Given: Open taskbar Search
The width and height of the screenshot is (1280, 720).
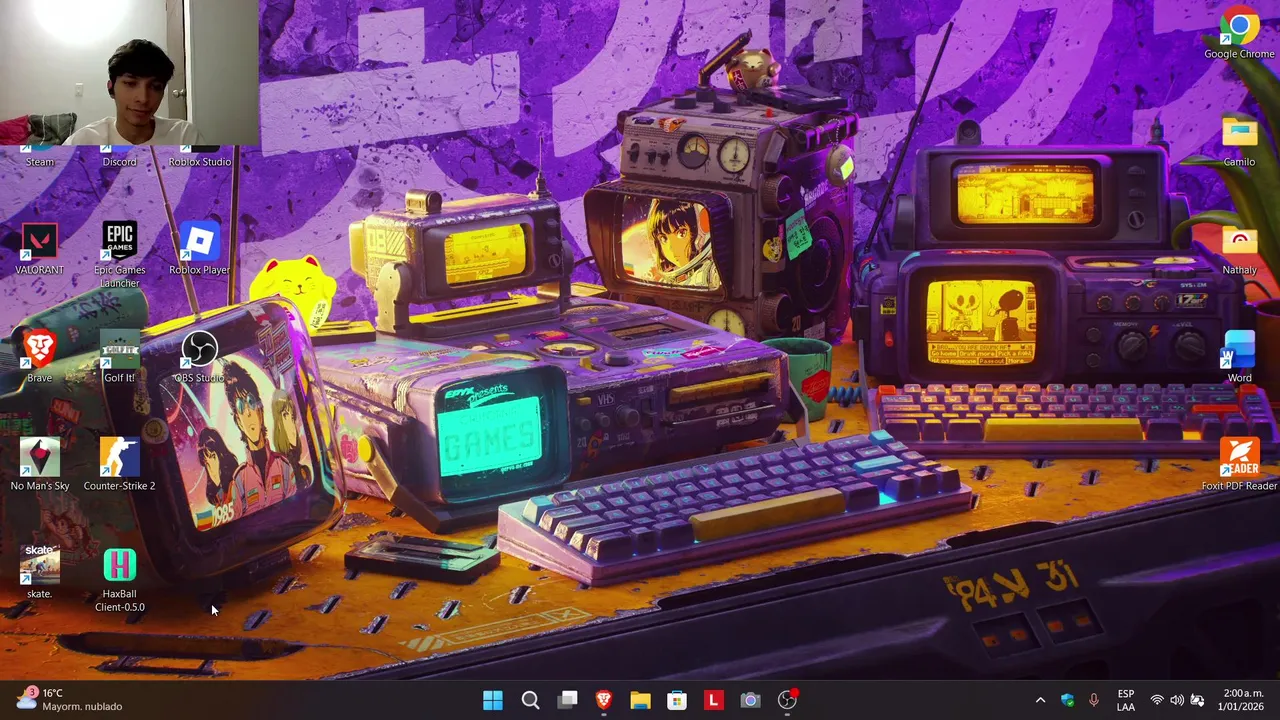Looking at the screenshot, I should coord(530,700).
